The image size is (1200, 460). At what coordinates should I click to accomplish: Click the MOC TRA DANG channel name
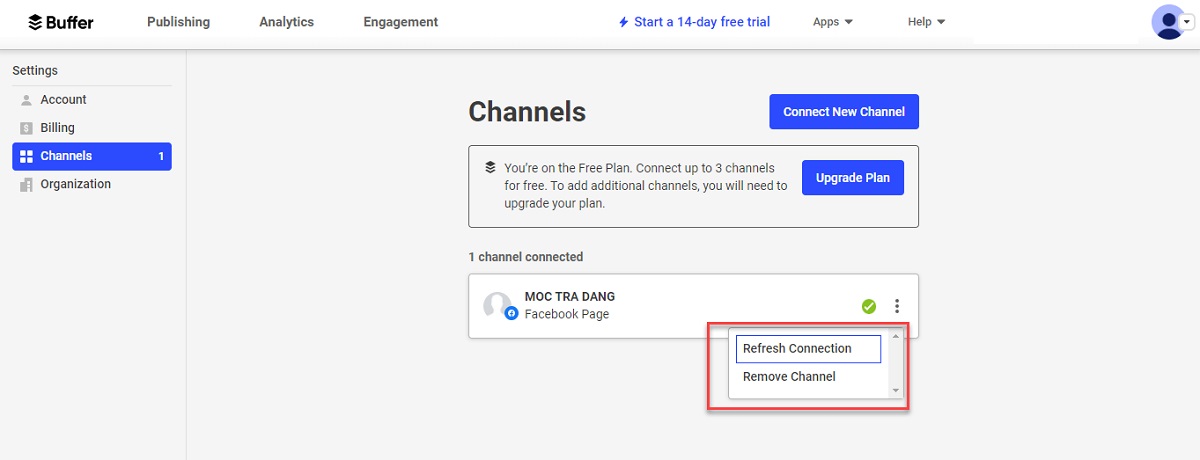coord(570,297)
